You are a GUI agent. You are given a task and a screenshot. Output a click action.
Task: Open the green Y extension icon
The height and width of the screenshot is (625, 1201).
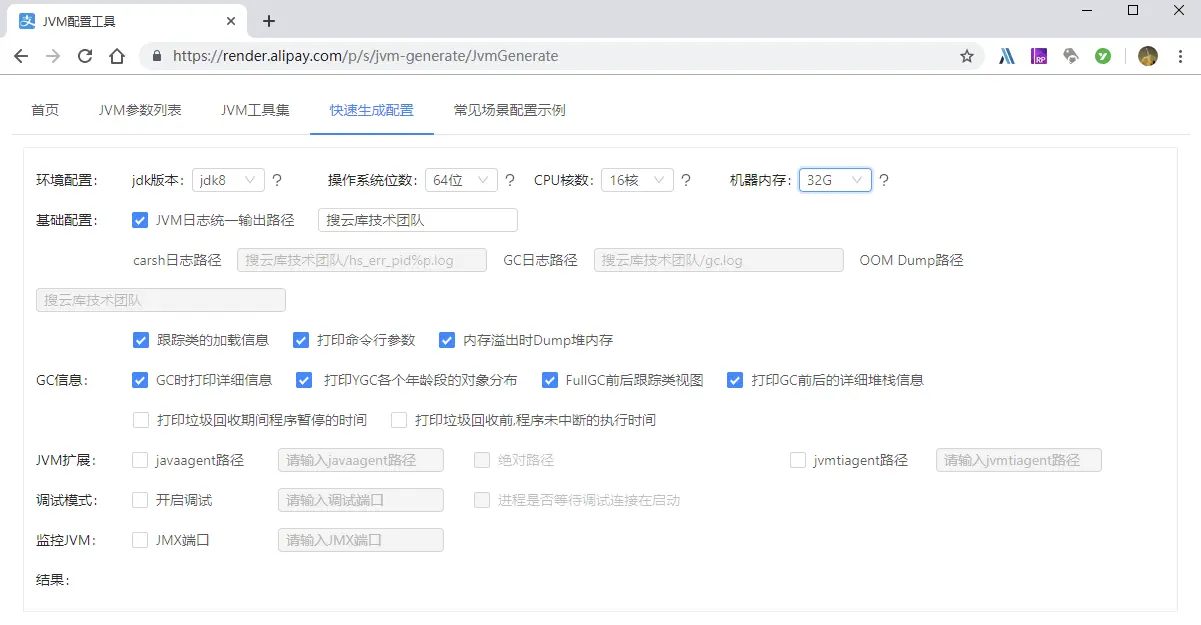(x=1103, y=57)
